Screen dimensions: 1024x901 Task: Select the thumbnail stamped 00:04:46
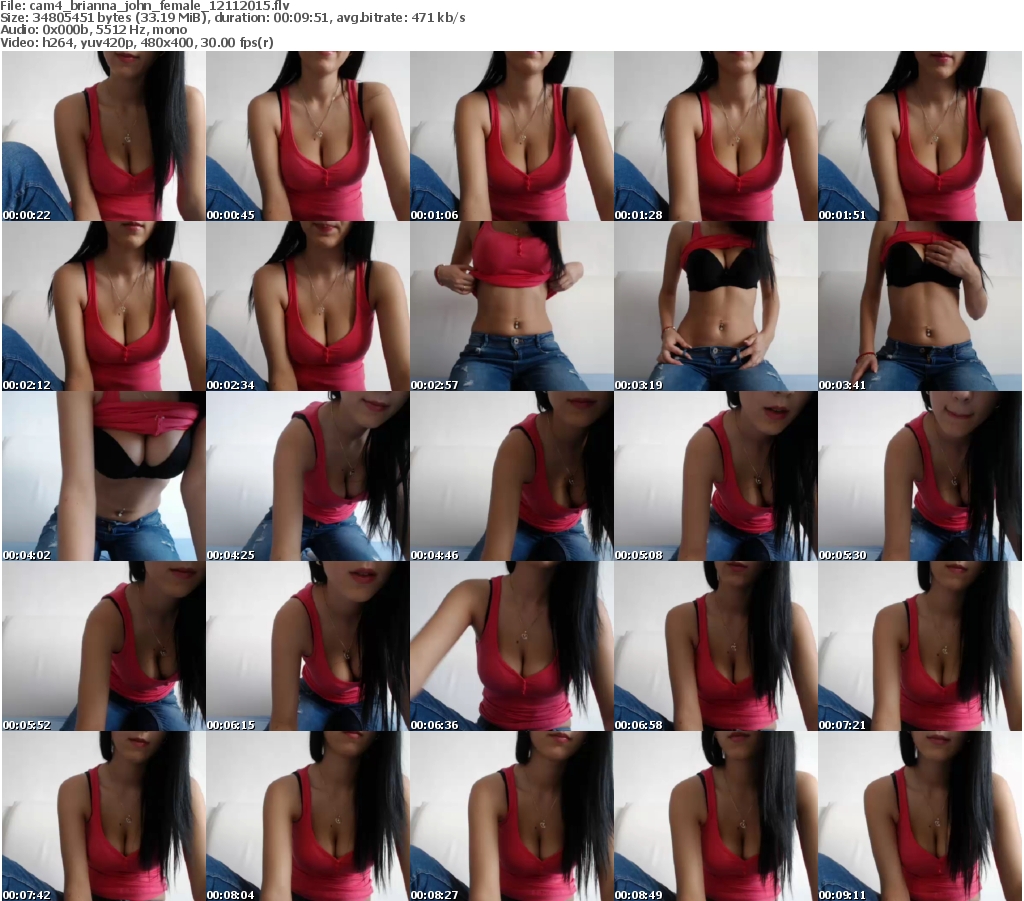coord(511,476)
